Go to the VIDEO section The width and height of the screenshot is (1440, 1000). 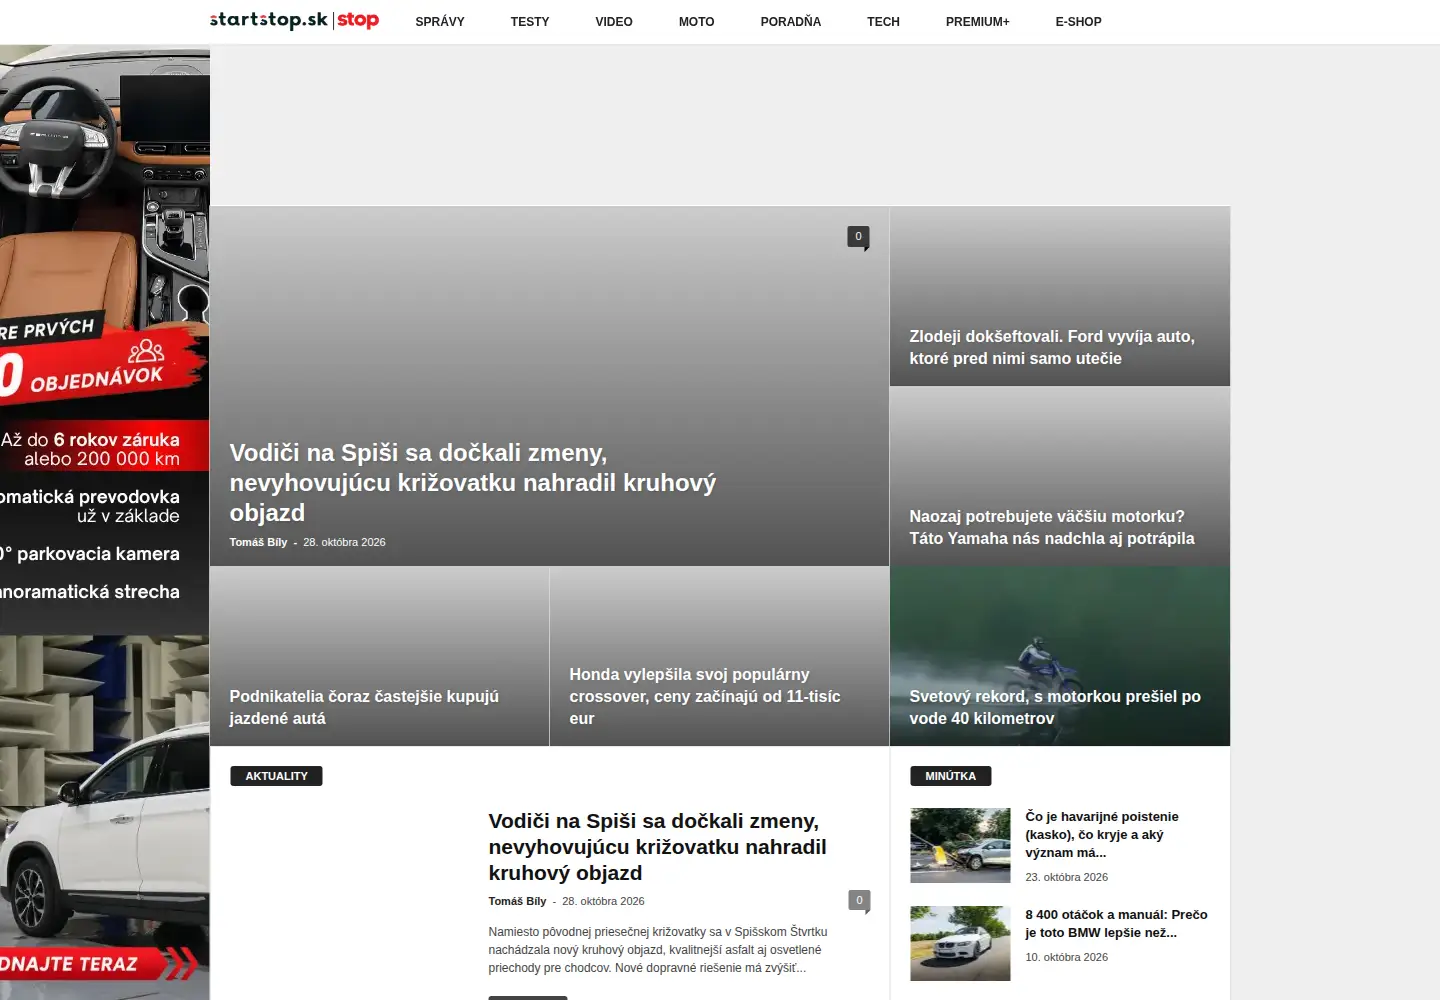point(614,22)
